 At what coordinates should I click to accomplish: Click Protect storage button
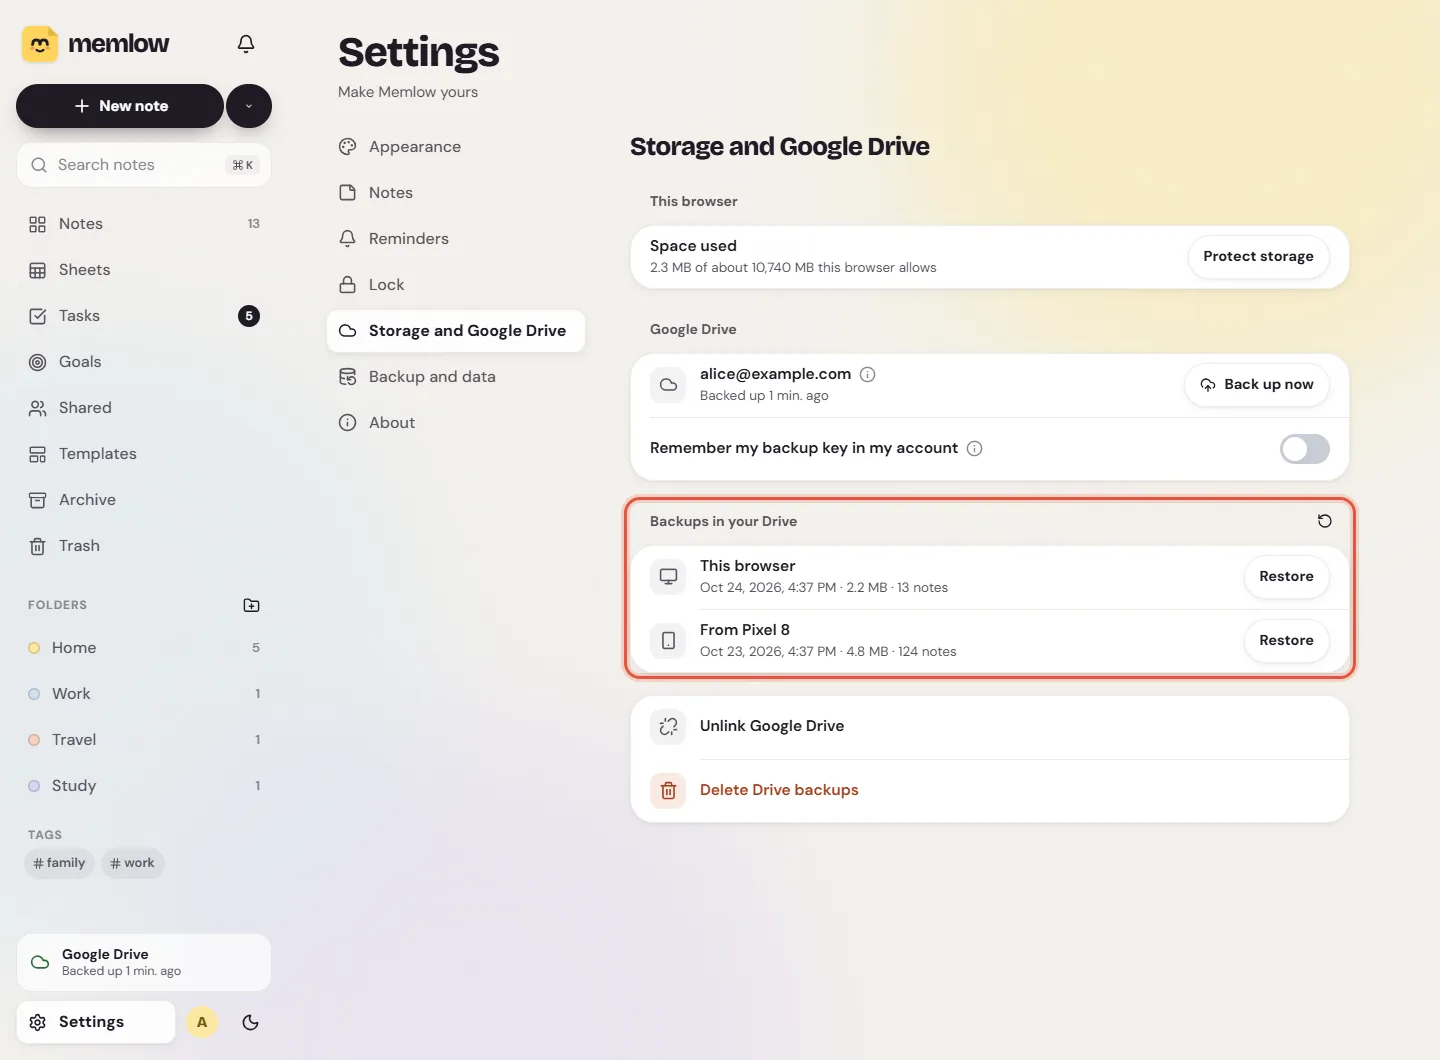[x=1258, y=257]
